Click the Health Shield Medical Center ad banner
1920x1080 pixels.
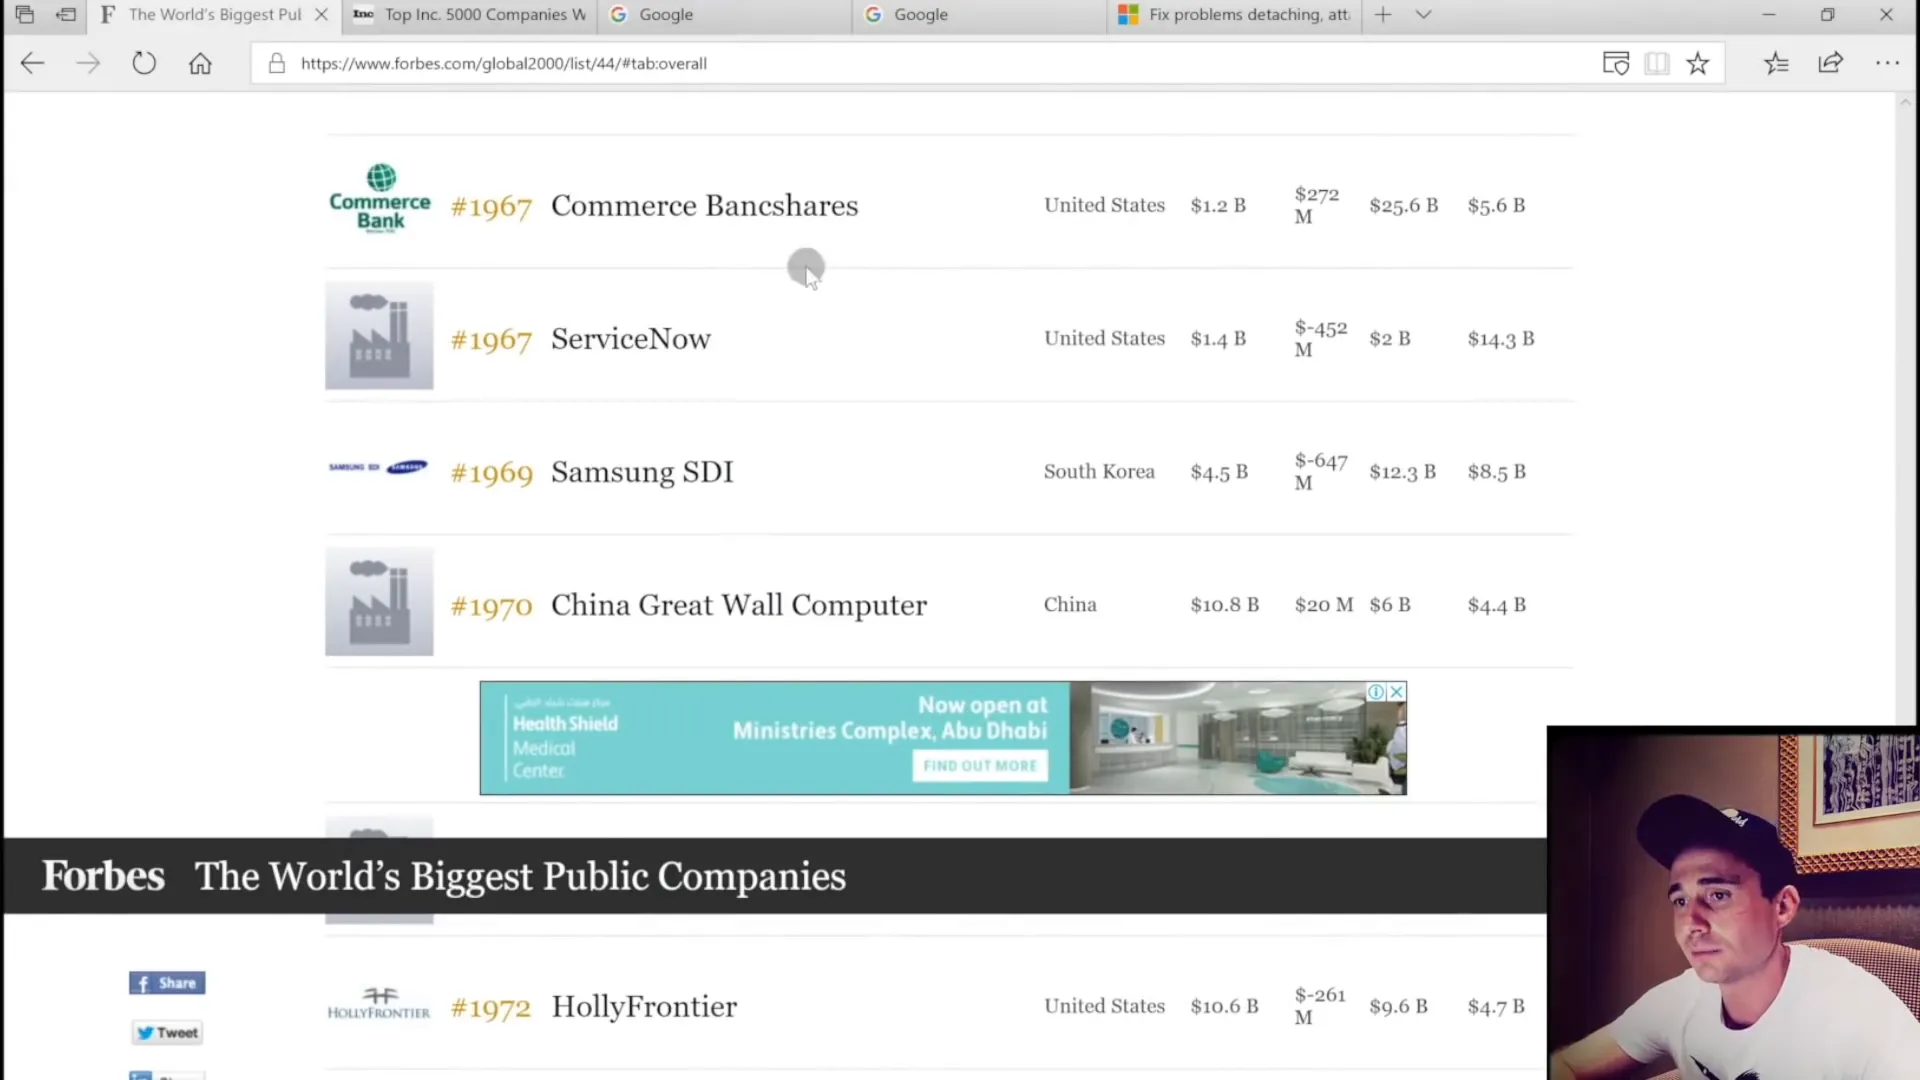[943, 738]
